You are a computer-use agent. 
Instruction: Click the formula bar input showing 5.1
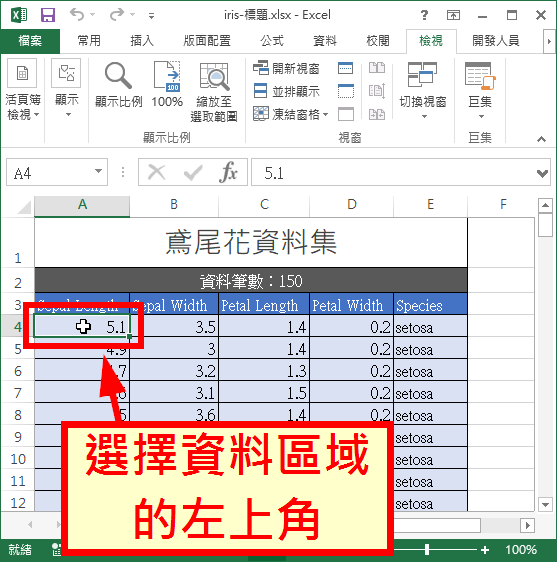[x=393, y=173]
